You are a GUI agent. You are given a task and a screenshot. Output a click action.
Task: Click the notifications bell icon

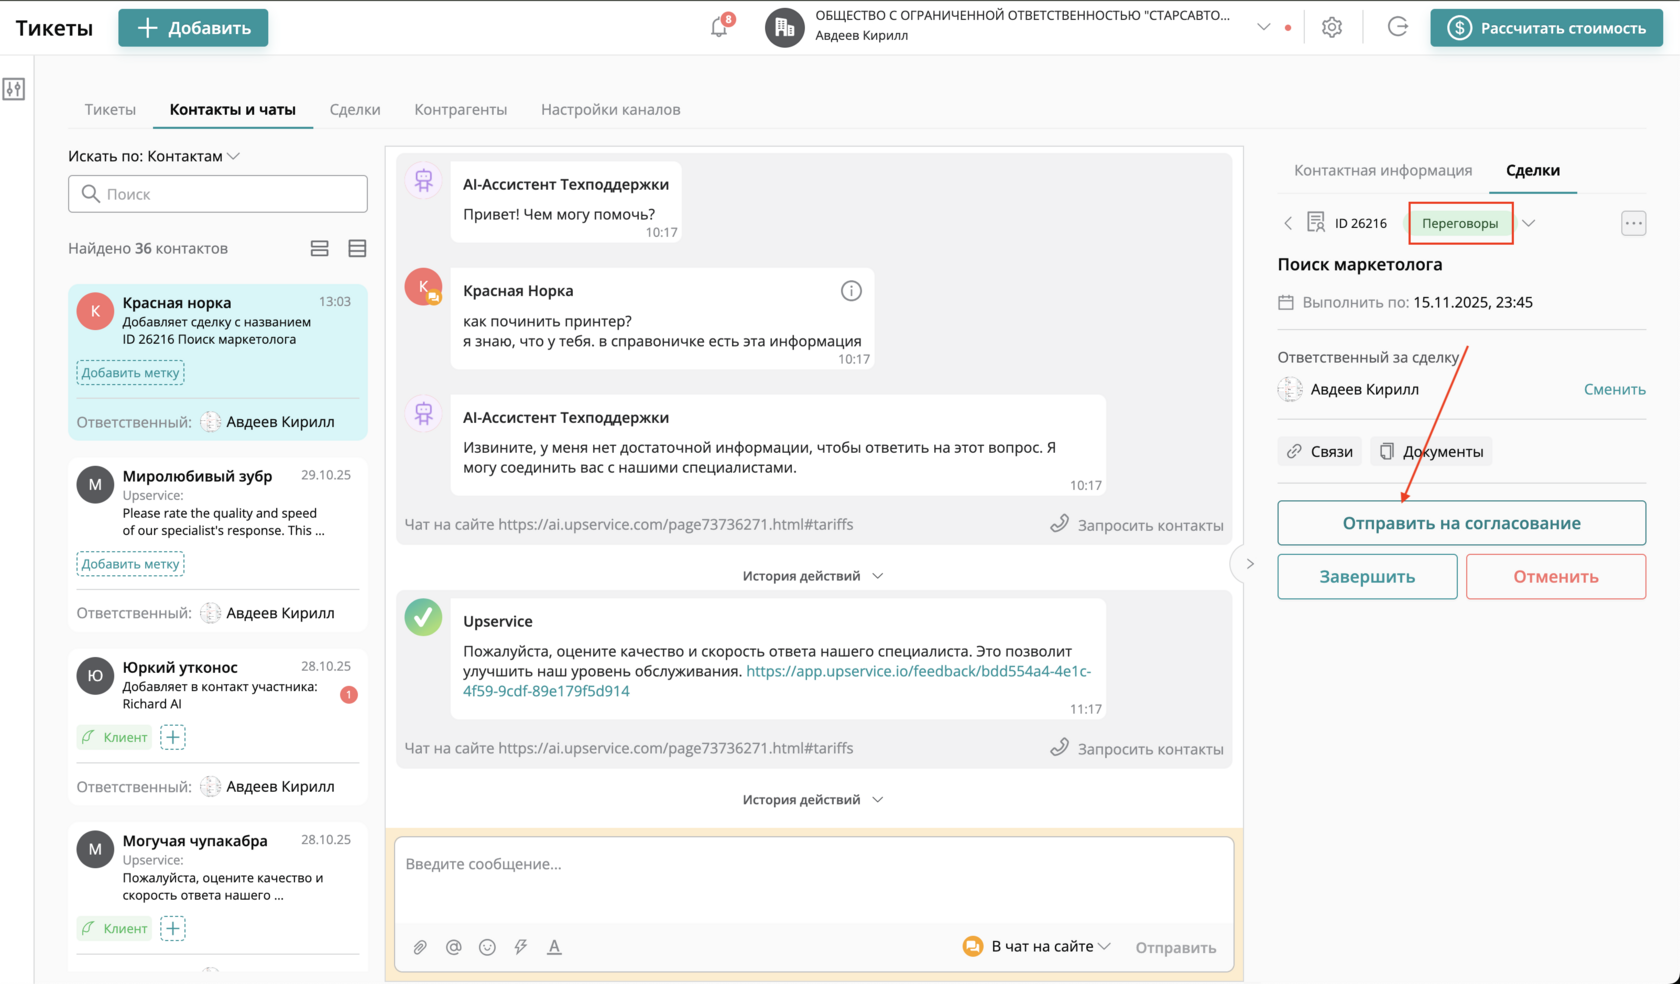[719, 26]
